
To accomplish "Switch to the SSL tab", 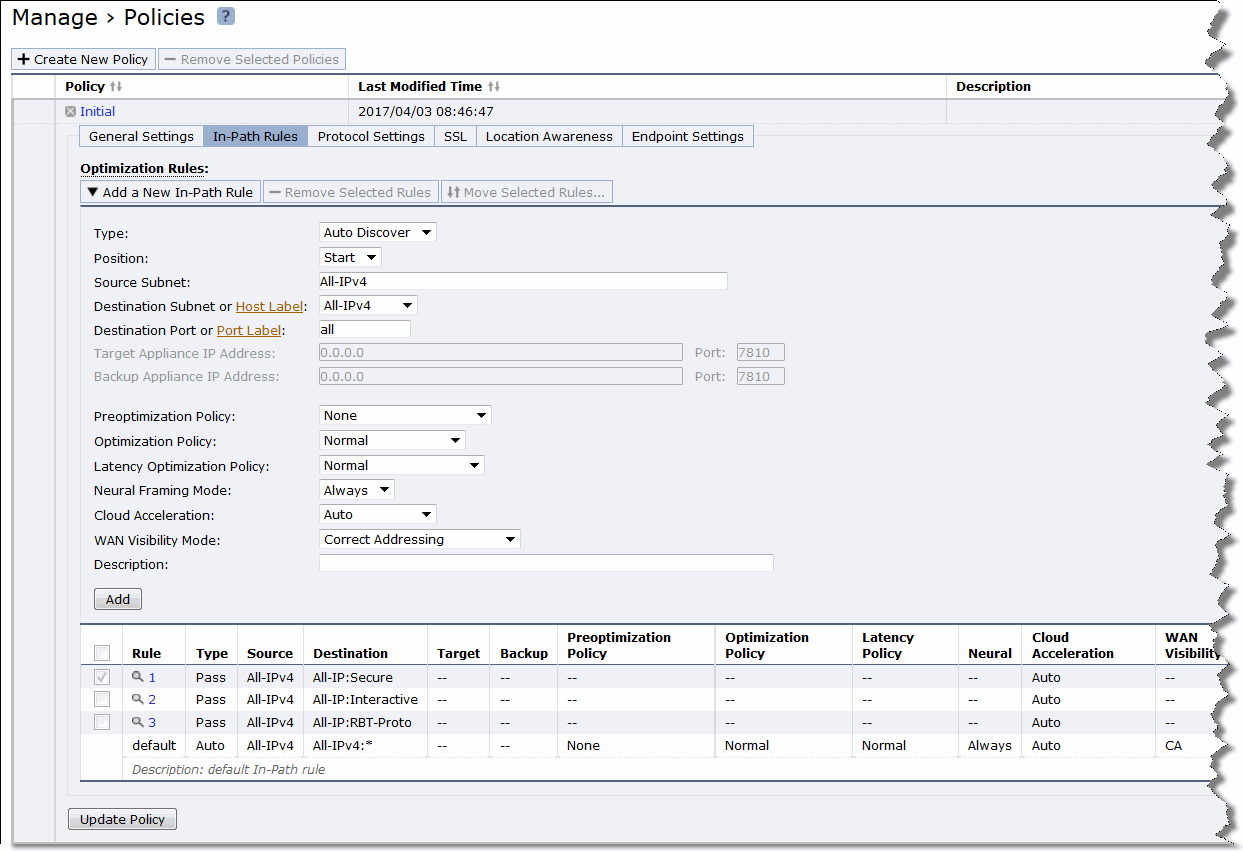I will [x=455, y=136].
